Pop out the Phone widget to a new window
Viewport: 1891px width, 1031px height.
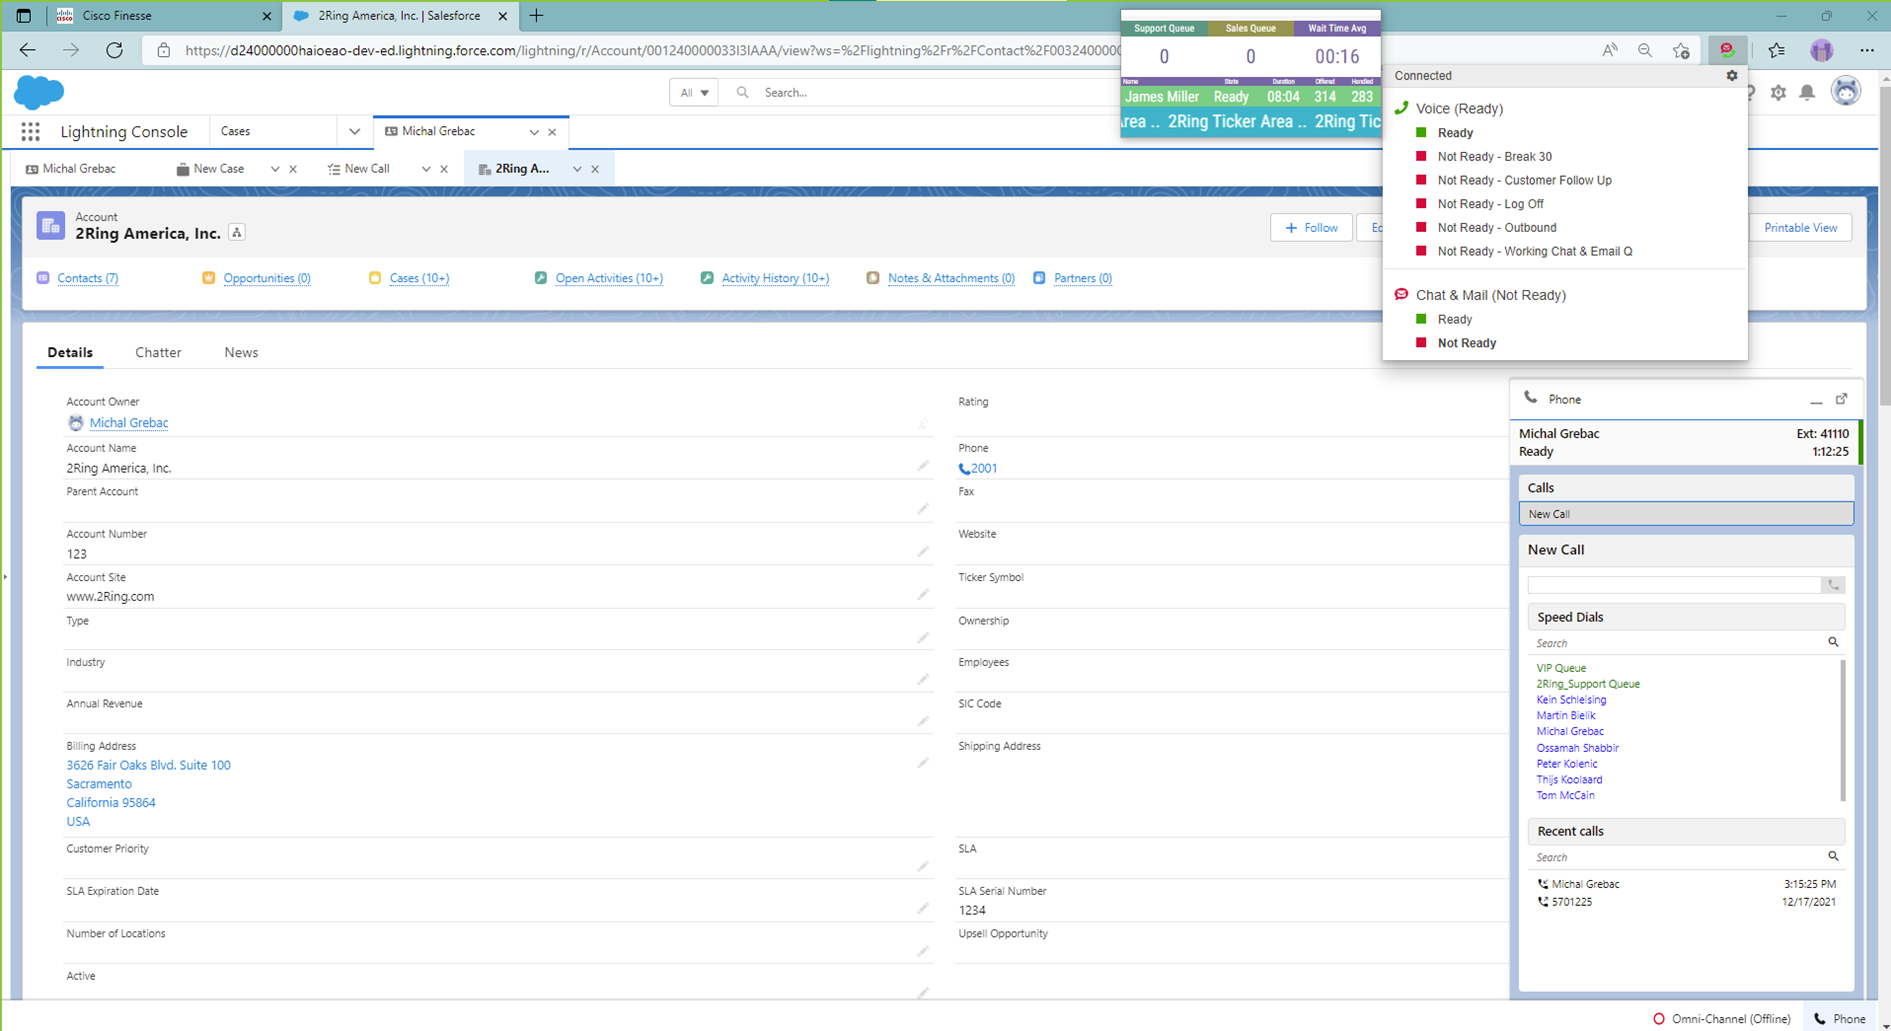point(1843,398)
